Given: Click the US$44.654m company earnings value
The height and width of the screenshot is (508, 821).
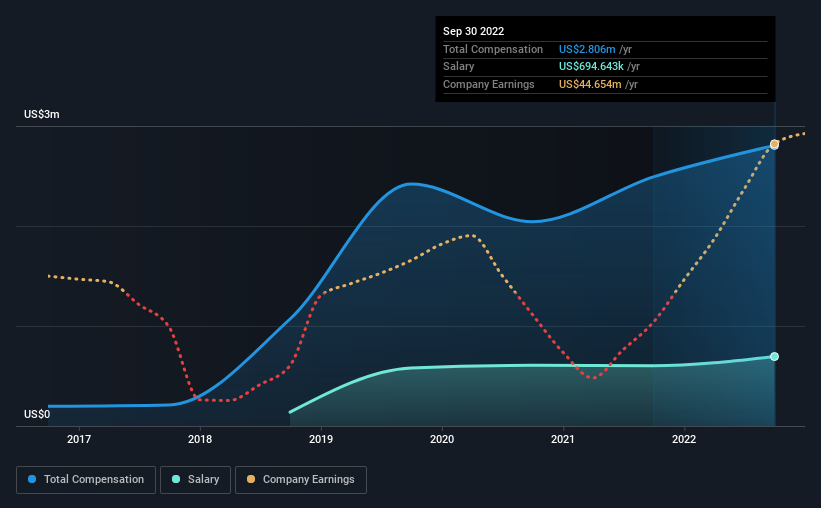Looking at the screenshot, I should click(590, 84).
